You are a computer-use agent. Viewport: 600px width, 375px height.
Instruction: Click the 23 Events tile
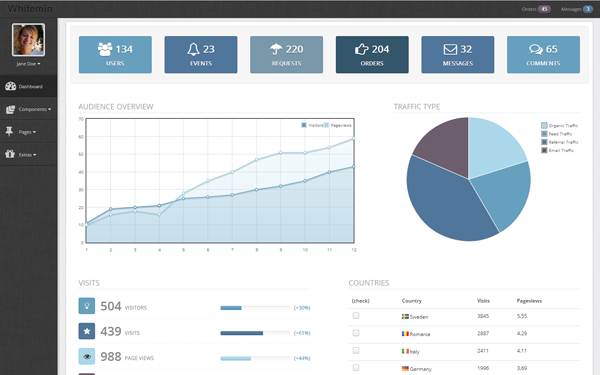click(x=201, y=55)
